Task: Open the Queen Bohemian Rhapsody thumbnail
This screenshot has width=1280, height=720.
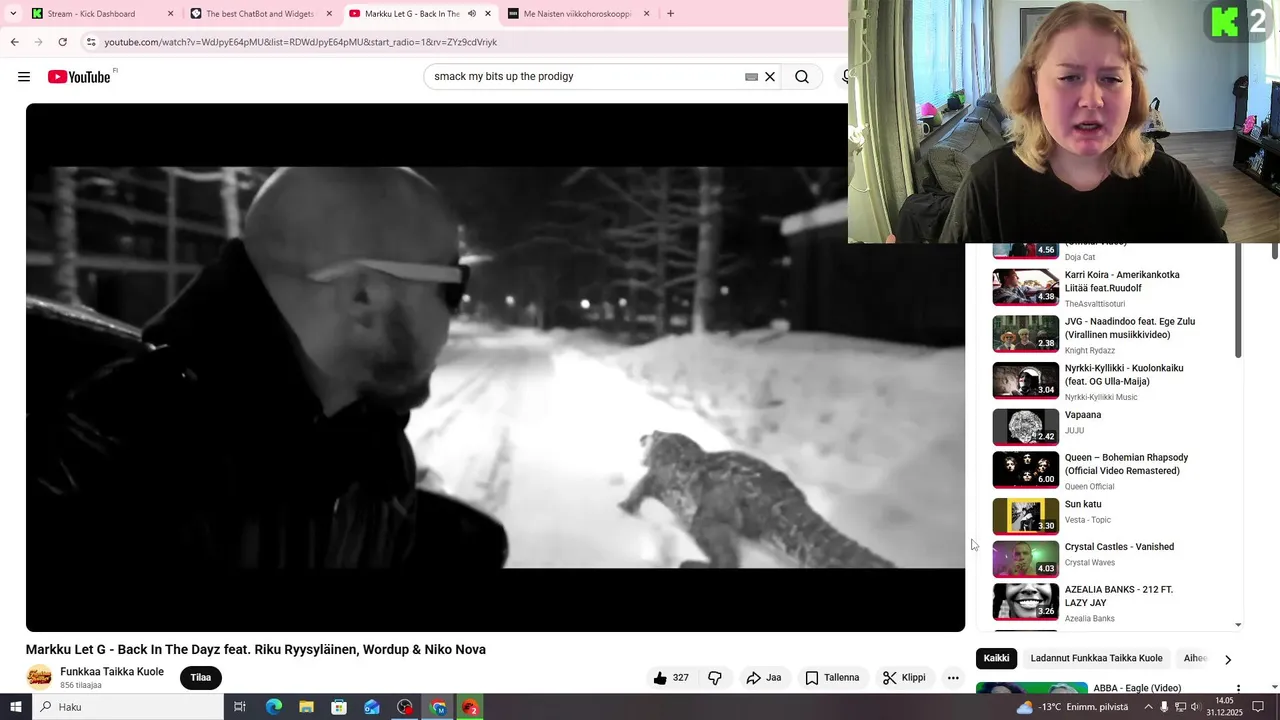Action: [x=1025, y=469]
